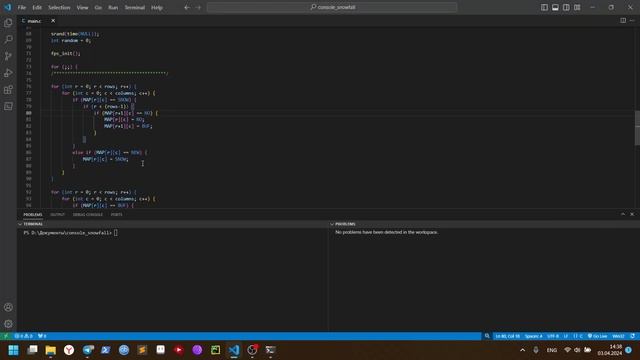The width and height of the screenshot is (640, 360).
Task: Open the Run menu
Action: (113, 7)
